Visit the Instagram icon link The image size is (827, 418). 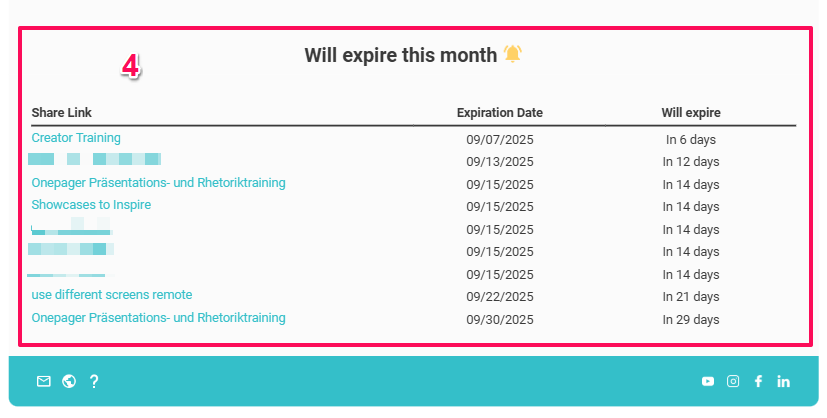click(x=733, y=381)
